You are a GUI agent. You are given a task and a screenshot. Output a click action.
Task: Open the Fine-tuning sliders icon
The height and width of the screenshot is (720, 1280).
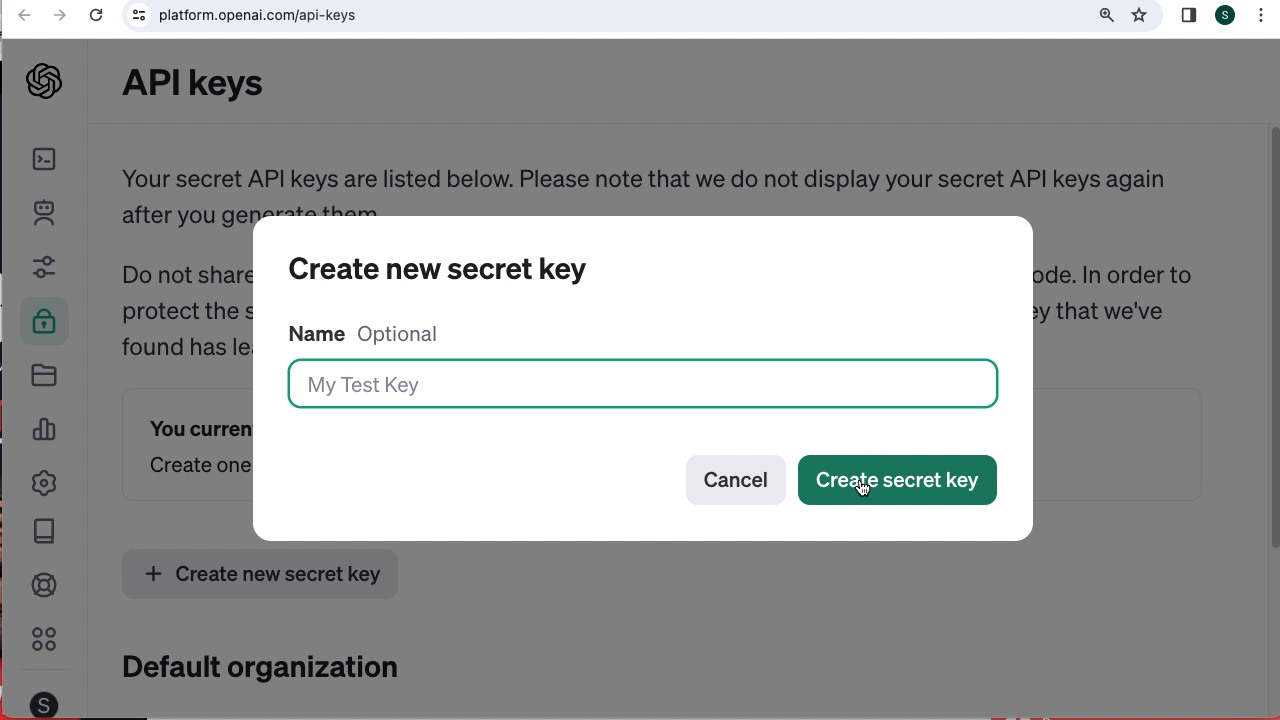pyautogui.click(x=44, y=267)
